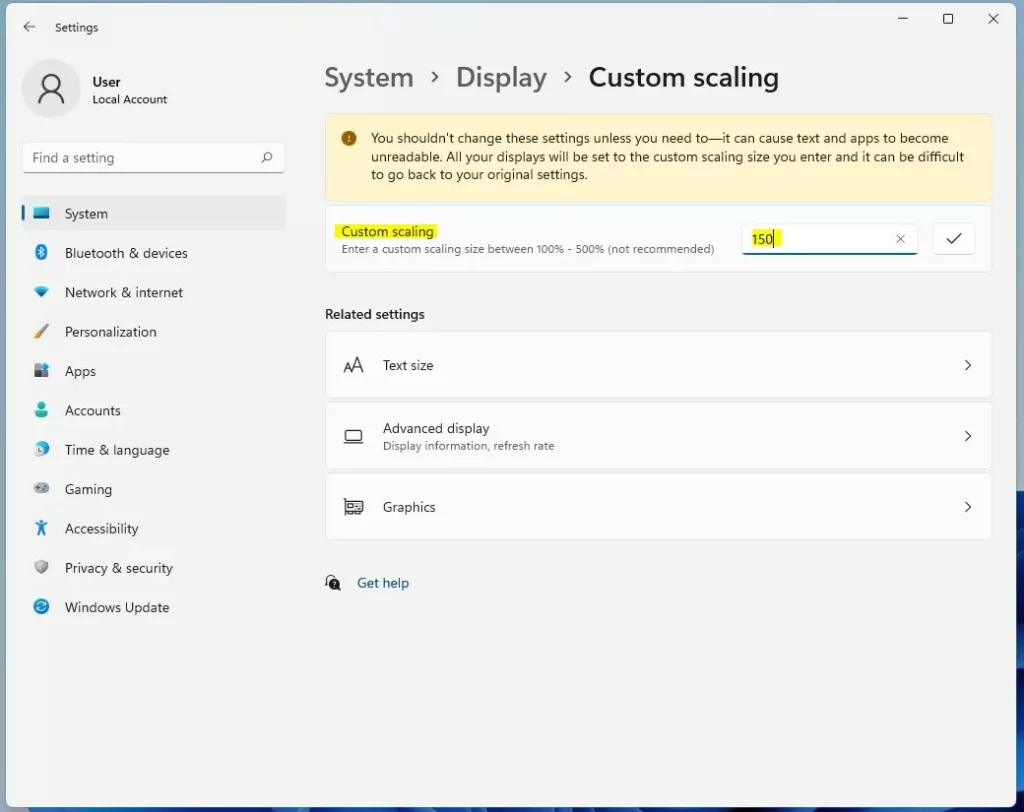The image size is (1024, 812).
Task: Confirm custom scaling with checkmark button
Action: 953,239
